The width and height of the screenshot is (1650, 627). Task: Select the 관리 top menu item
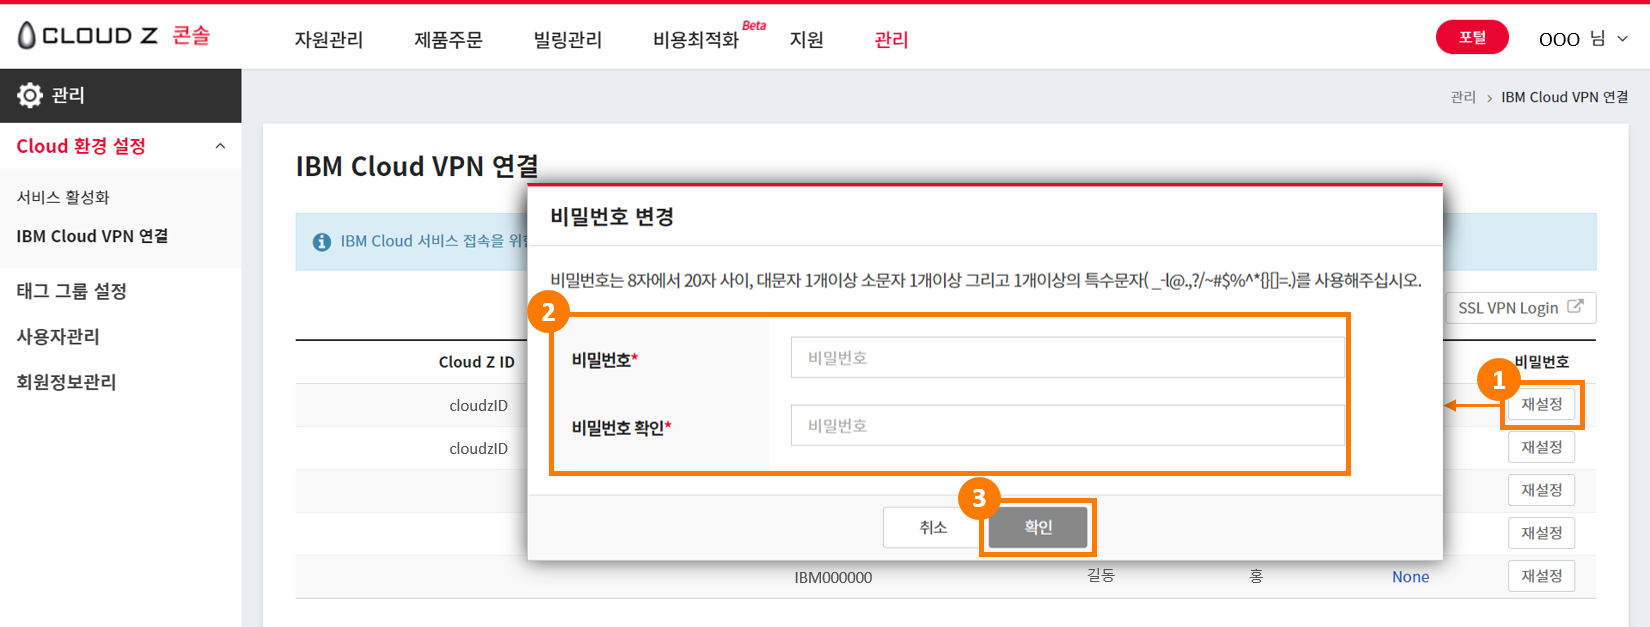891,40
